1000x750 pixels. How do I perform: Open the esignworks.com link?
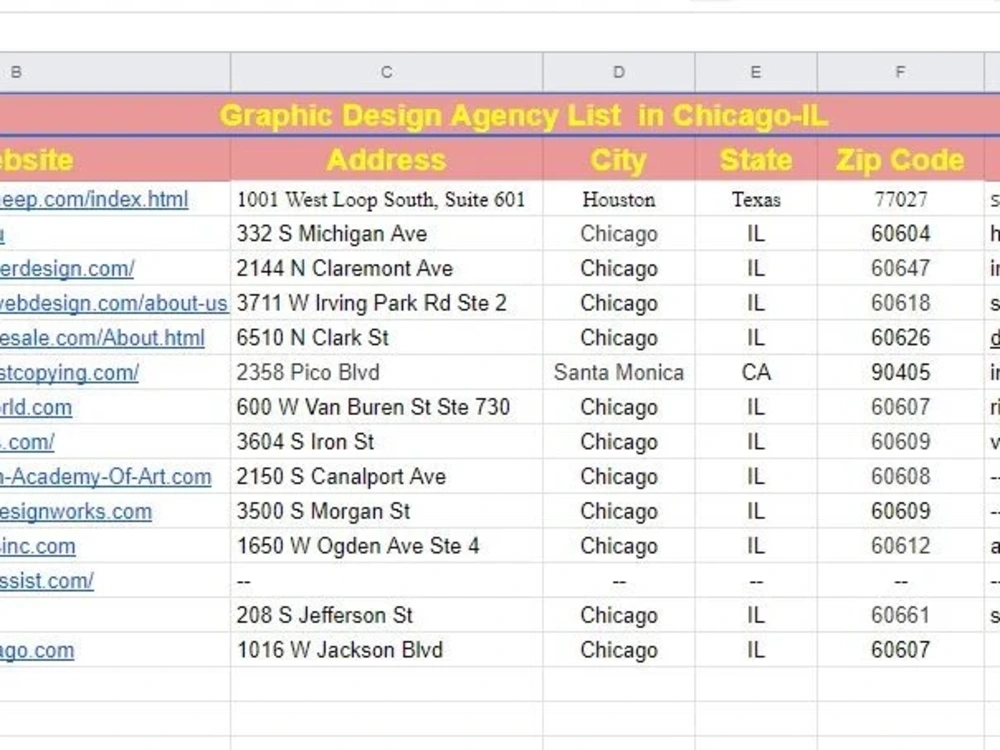point(76,511)
